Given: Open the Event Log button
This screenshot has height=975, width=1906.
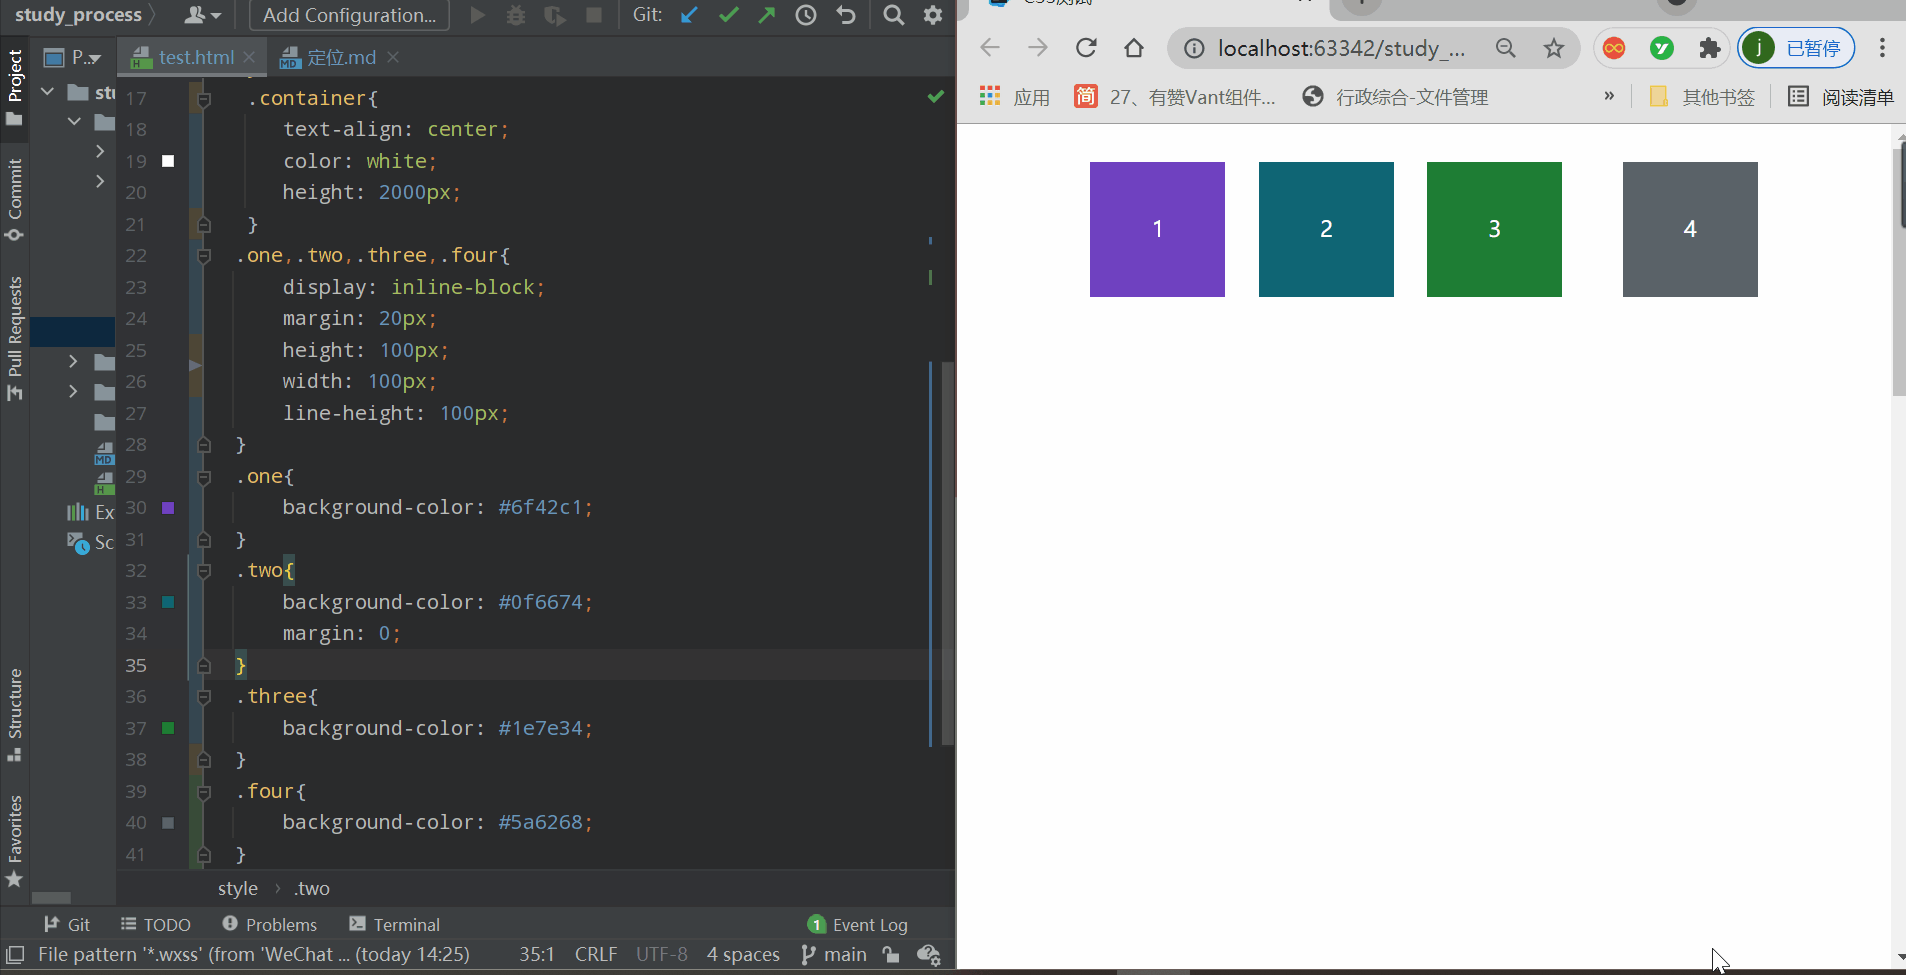Looking at the screenshot, I should coord(858,925).
